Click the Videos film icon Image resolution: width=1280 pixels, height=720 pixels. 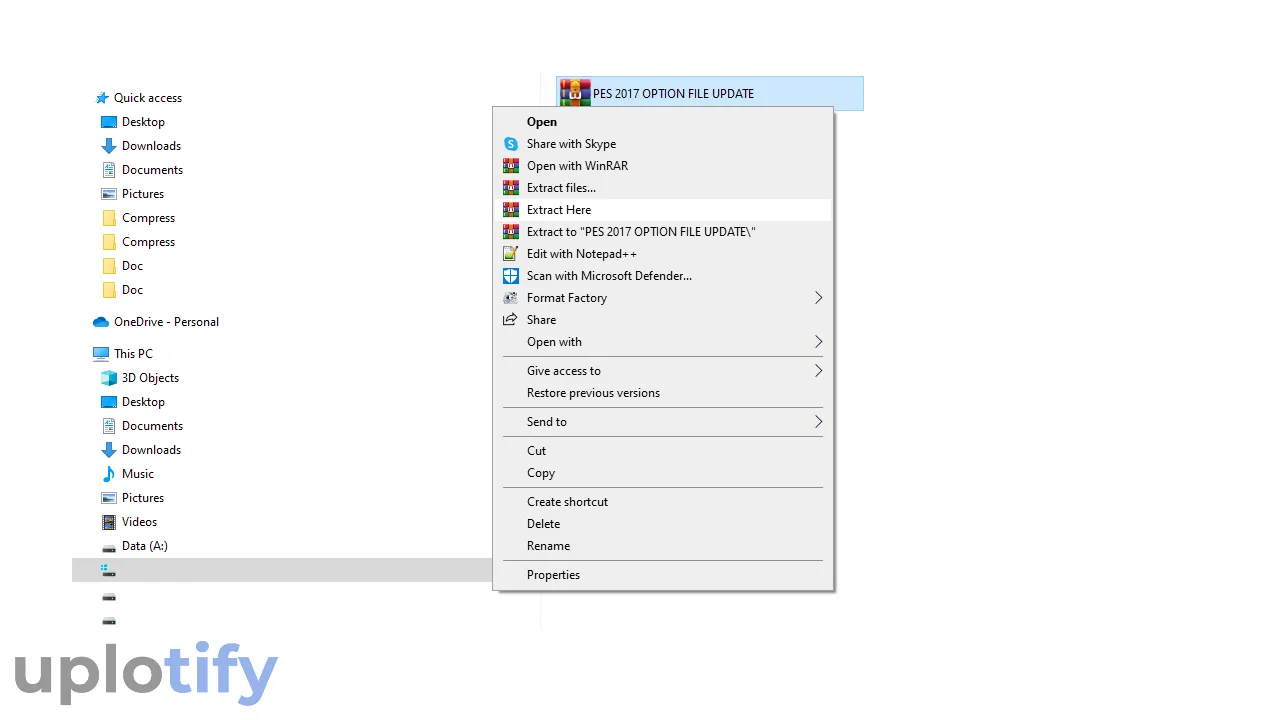(109, 522)
